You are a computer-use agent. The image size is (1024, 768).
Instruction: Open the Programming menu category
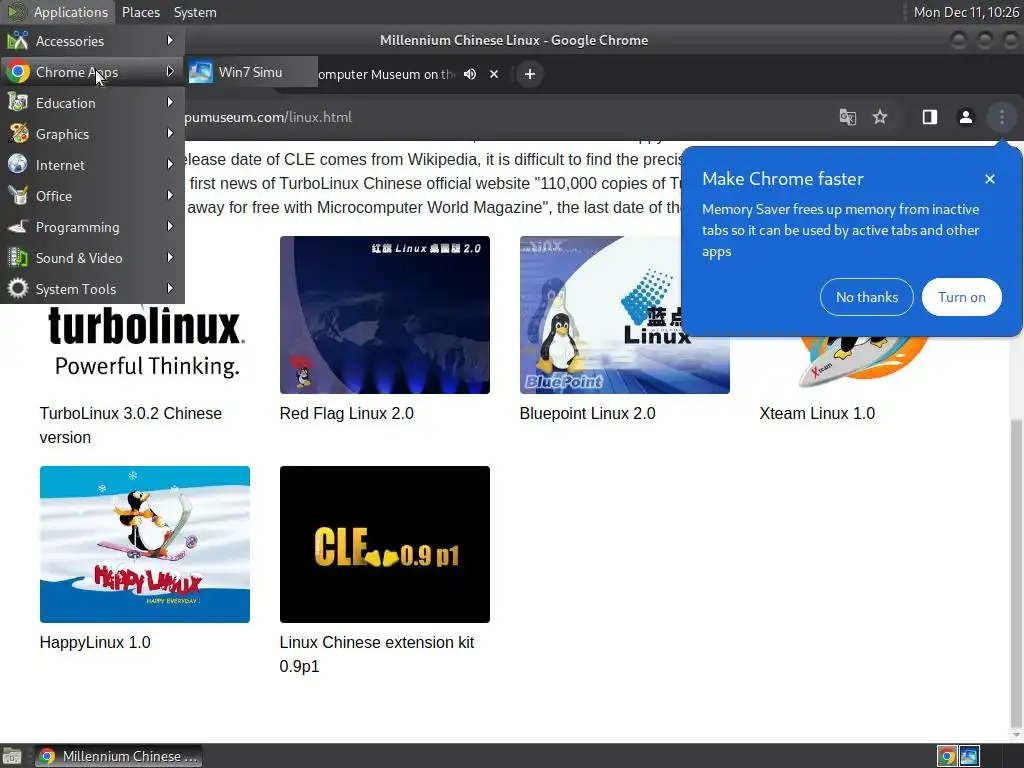pyautogui.click(x=92, y=227)
